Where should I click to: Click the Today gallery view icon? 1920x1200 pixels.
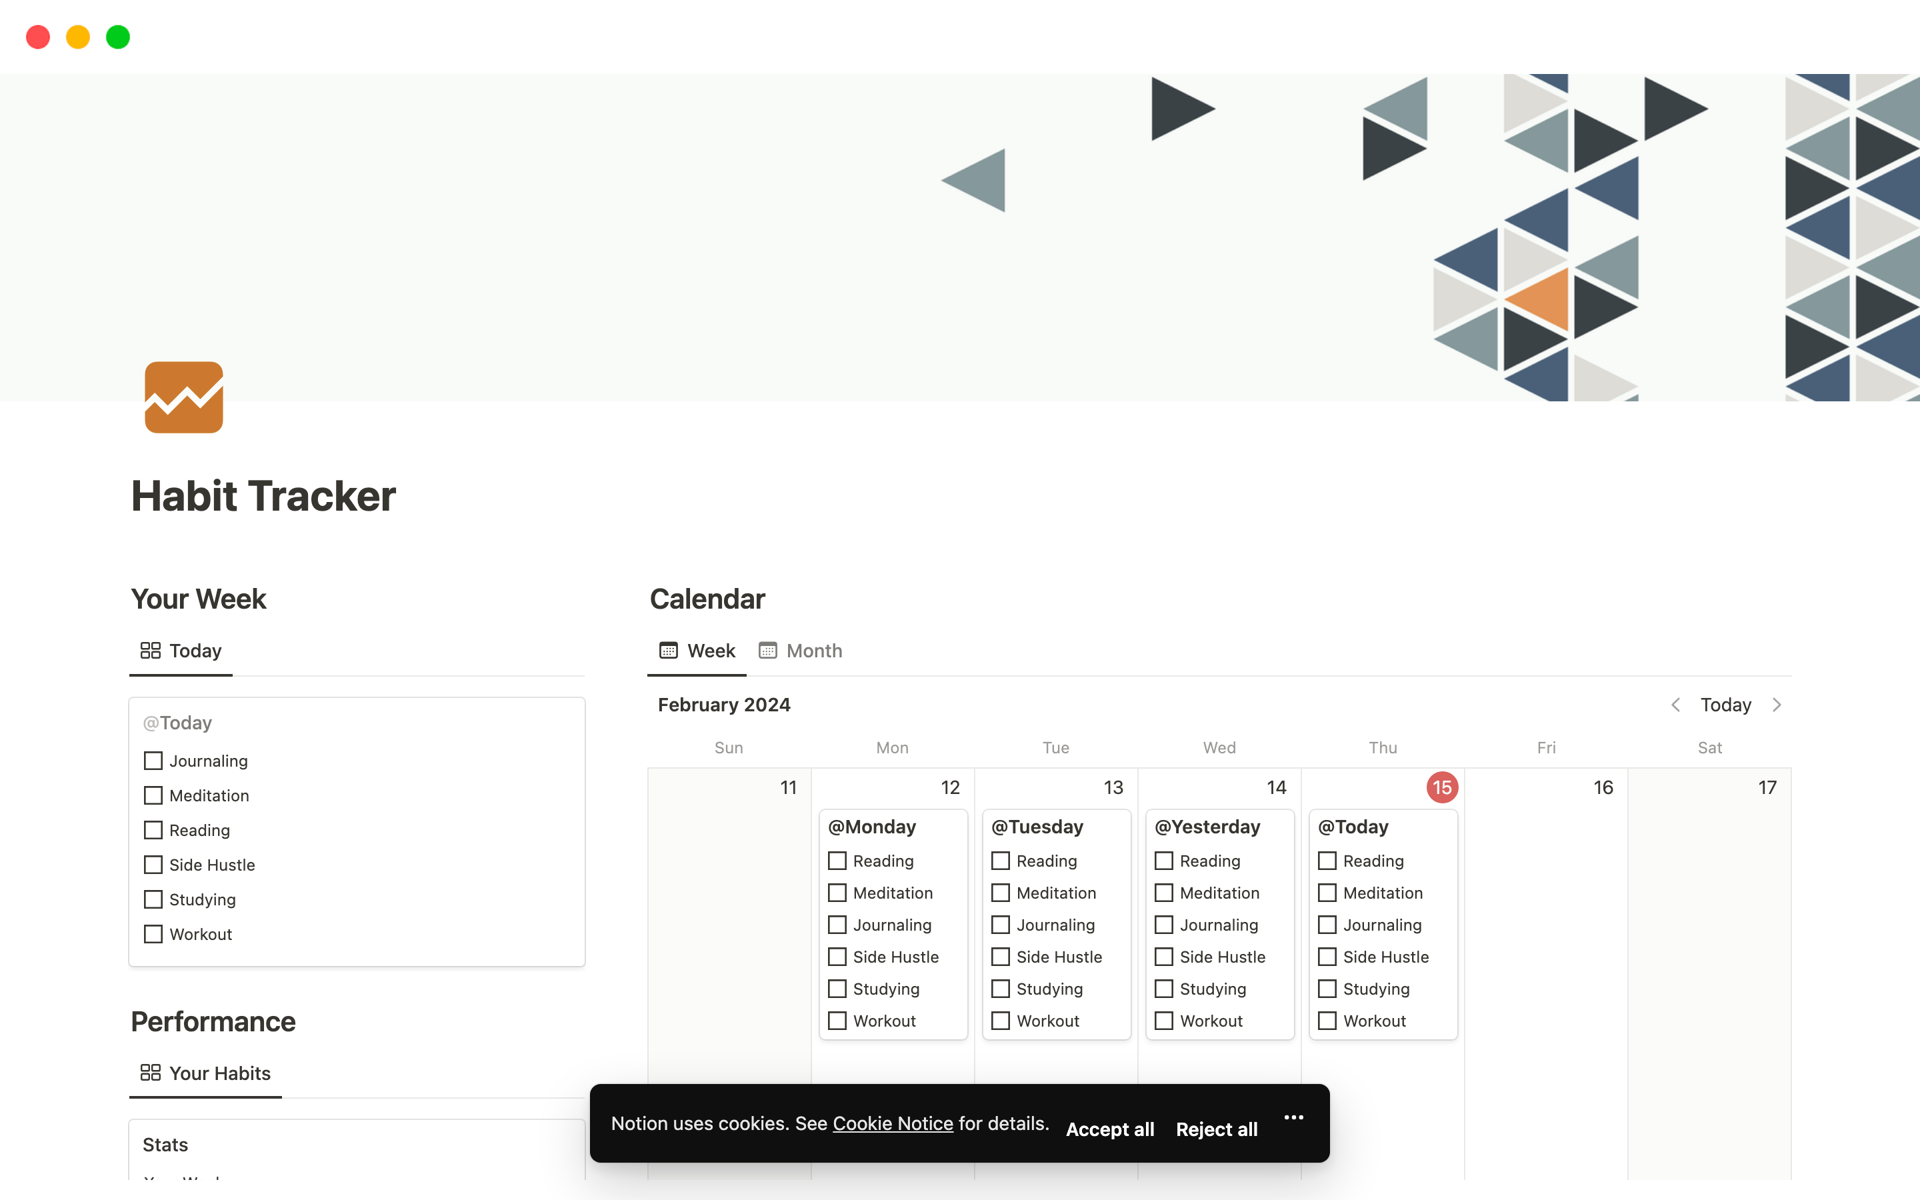[150, 651]
